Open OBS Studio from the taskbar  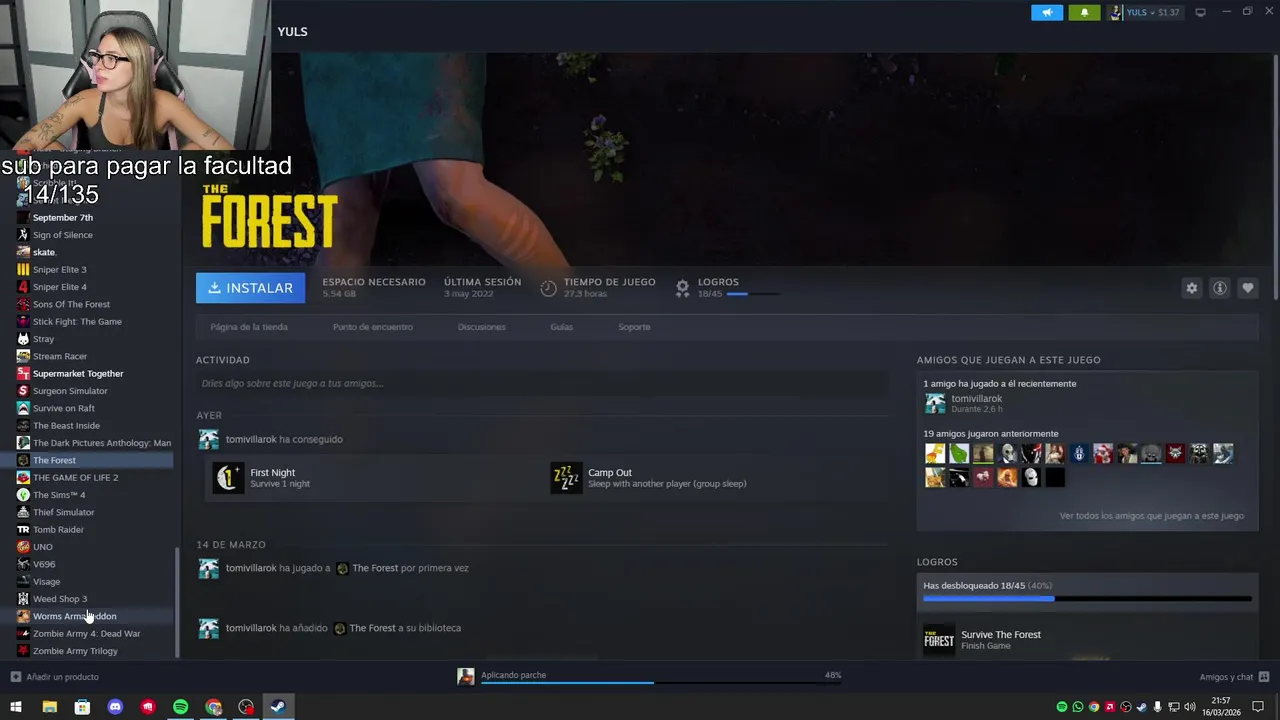[x=246, y=707]
